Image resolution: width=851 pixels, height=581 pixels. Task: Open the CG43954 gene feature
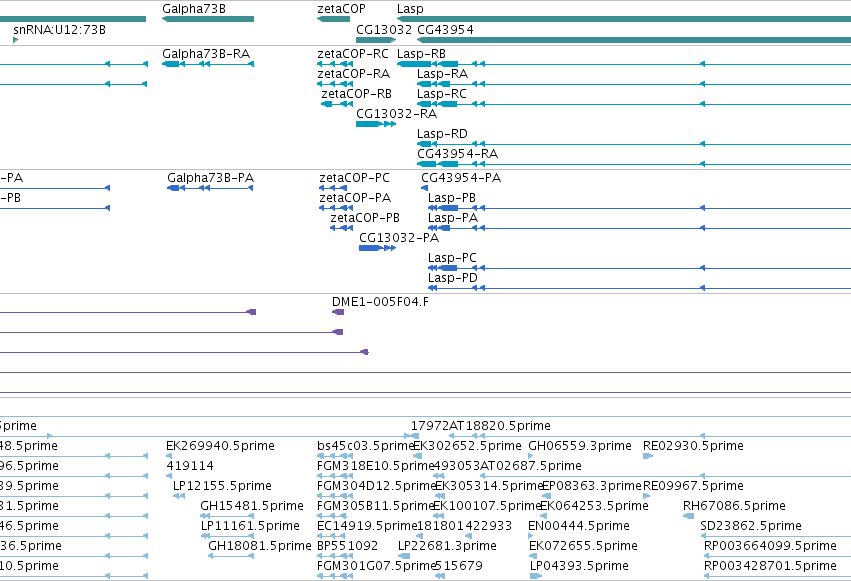[x=634, y=40]
